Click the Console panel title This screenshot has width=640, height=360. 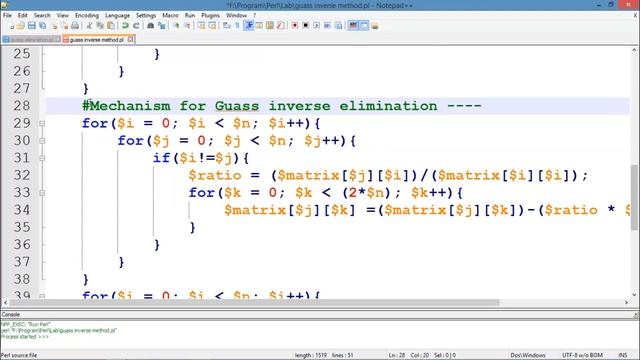[11, 314]
